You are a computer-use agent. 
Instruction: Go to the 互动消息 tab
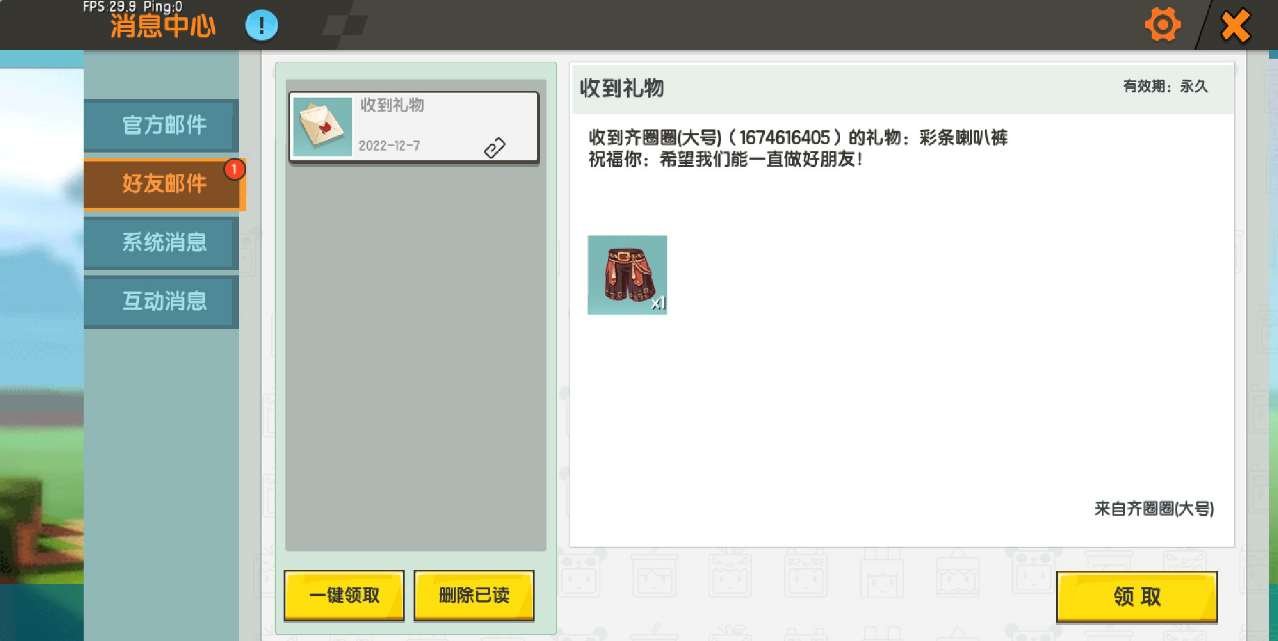(161, 301)
